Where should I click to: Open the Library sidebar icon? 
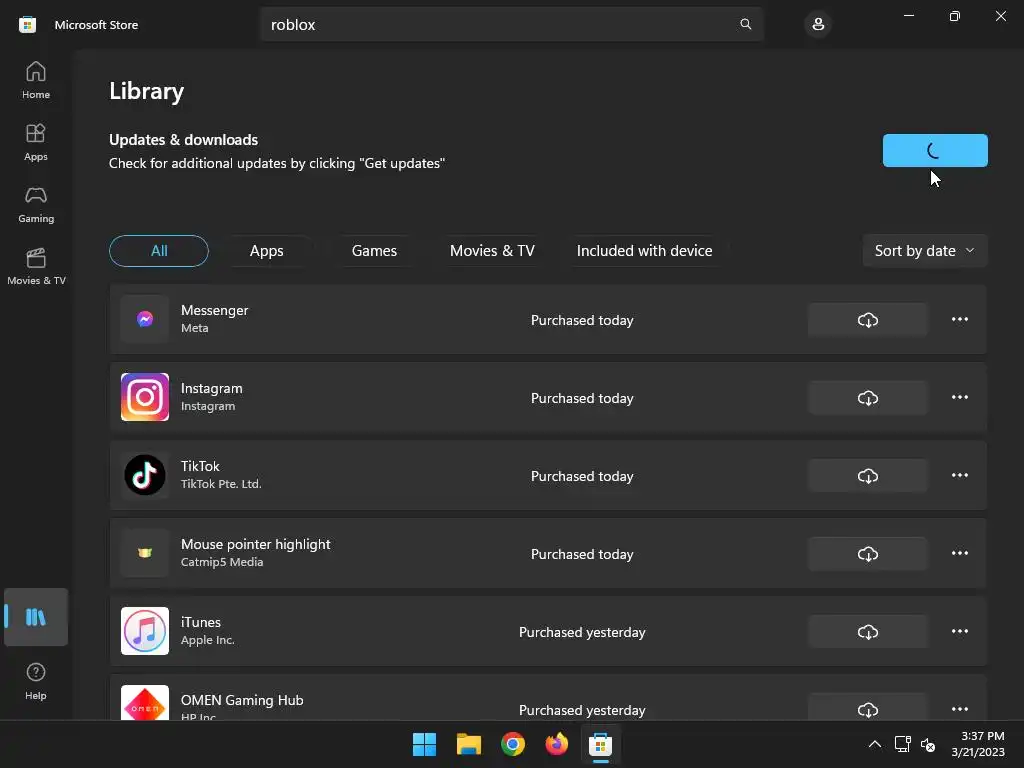coord(36,617)
